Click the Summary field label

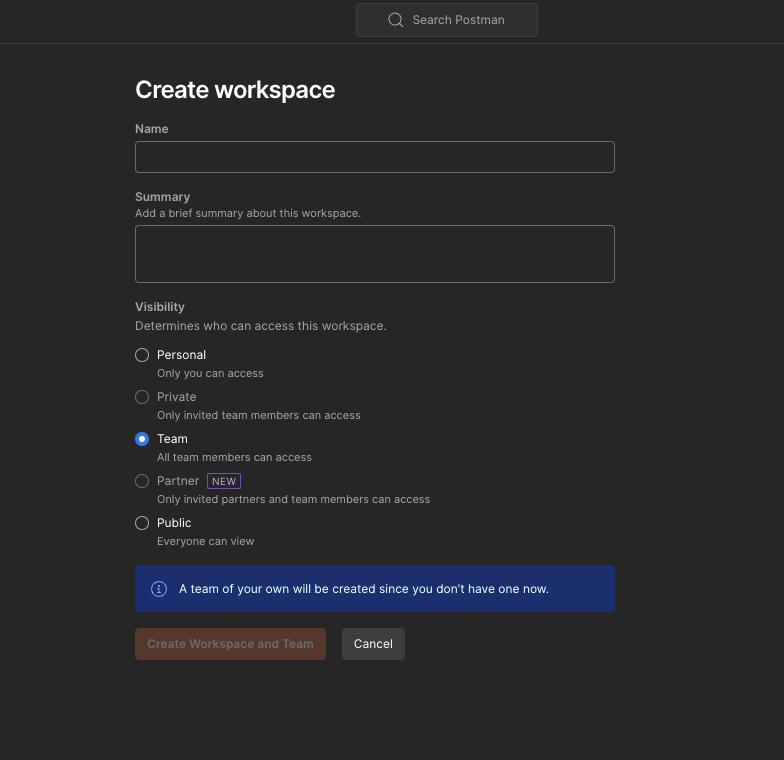click(x=162, y=197)
